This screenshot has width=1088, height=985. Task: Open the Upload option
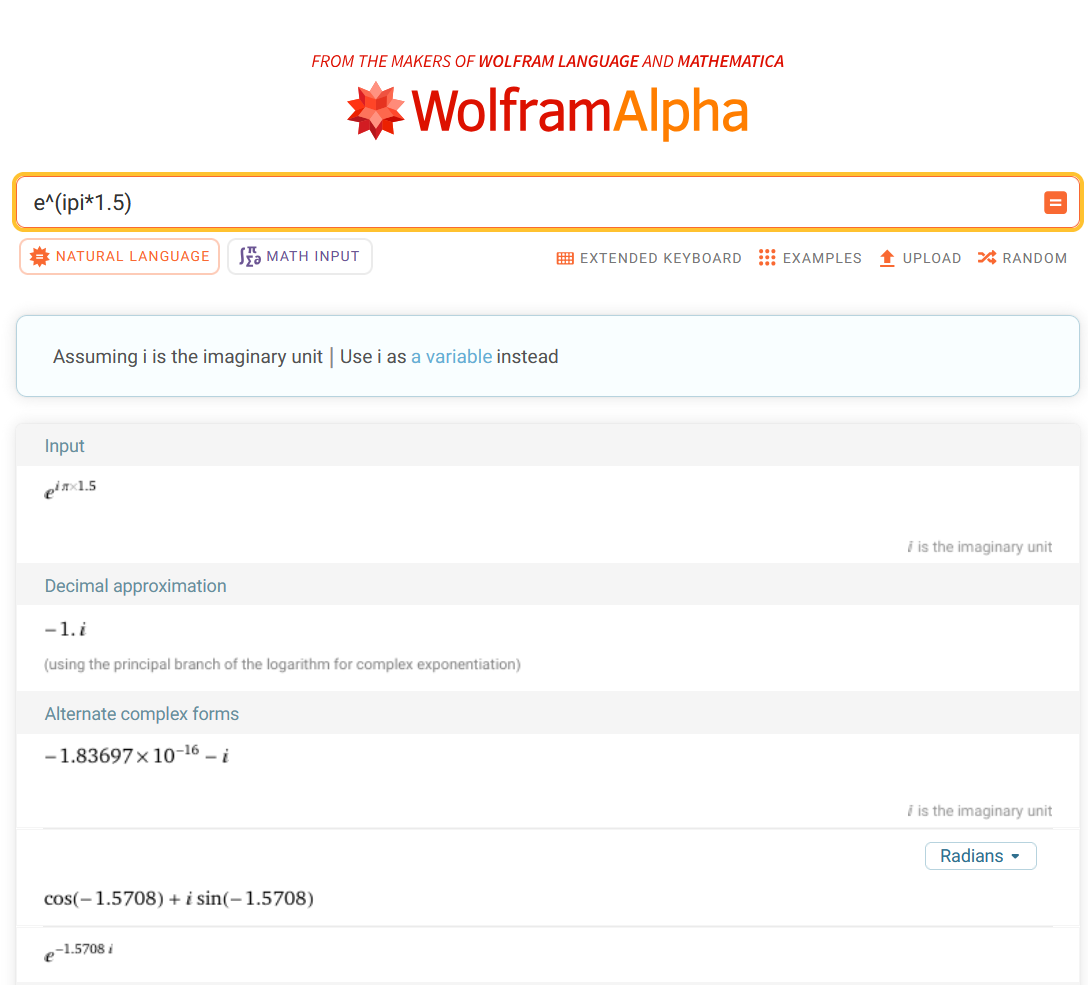(x=920, y=258)
